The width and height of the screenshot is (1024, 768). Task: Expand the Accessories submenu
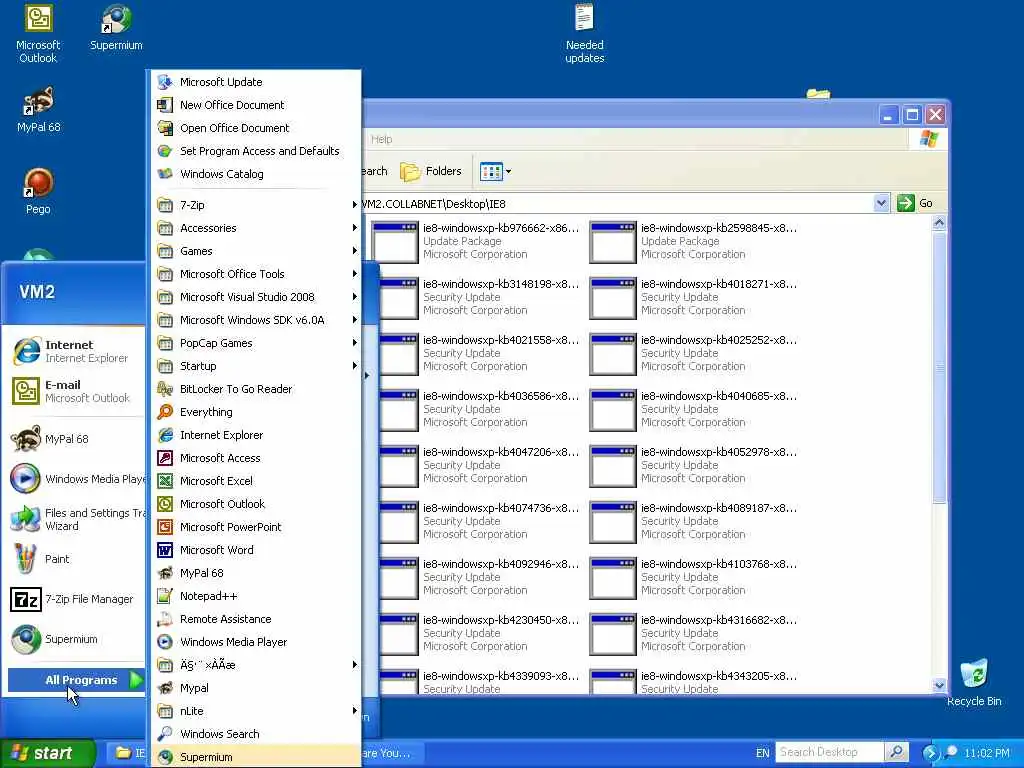click(256, 228)
